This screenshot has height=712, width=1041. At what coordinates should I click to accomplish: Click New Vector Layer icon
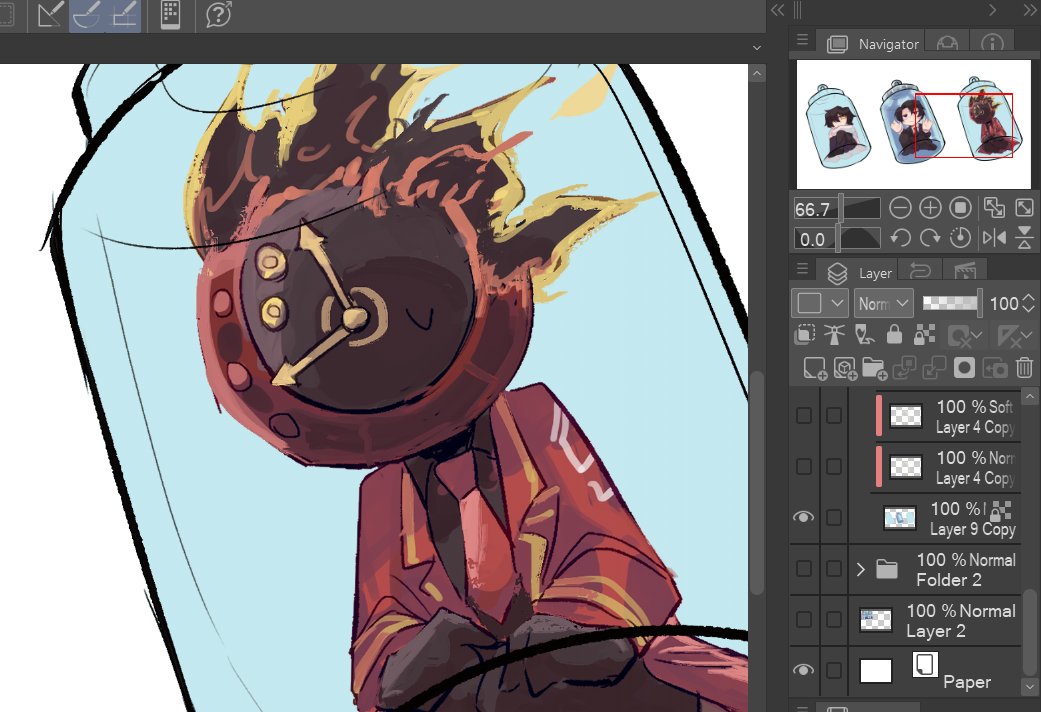(845, 368)
